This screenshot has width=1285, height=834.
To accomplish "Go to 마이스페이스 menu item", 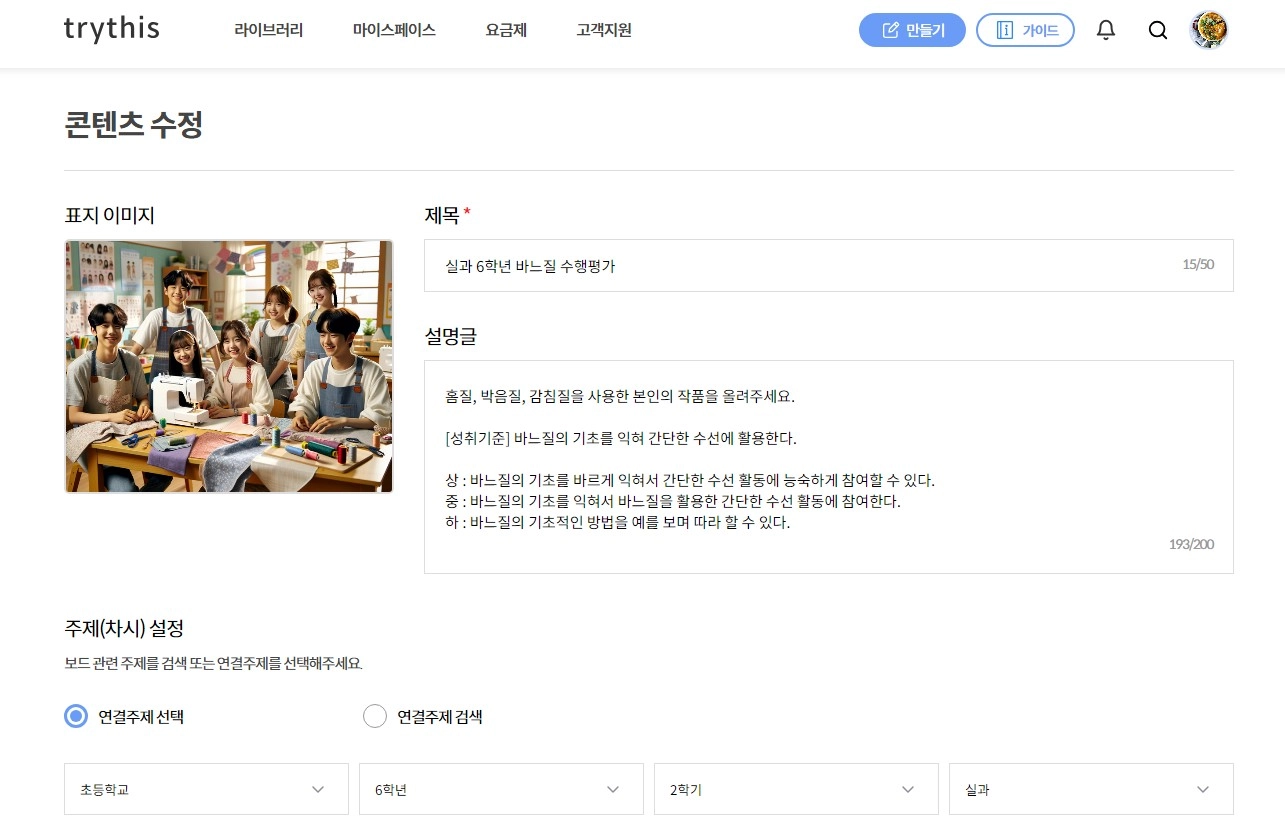I will point(394,30).
